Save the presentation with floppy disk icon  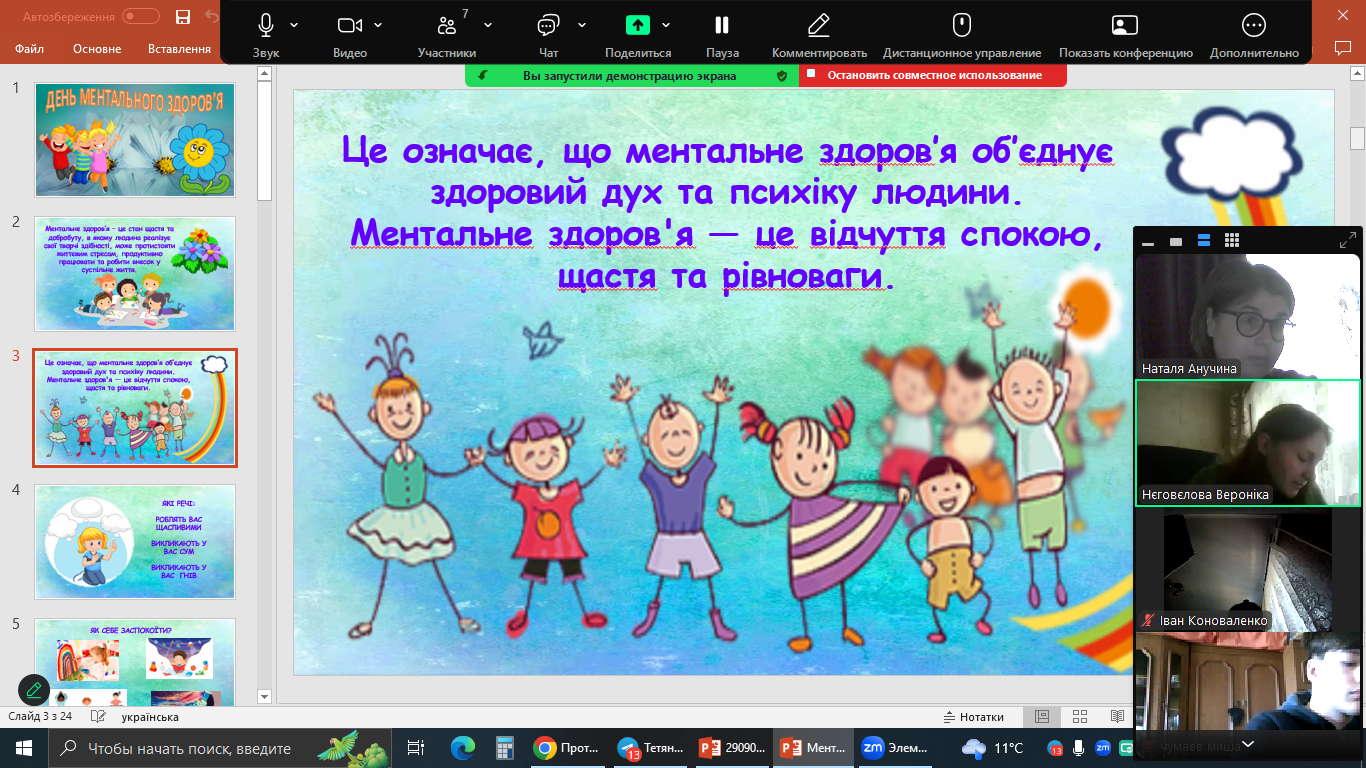point(182,16)
